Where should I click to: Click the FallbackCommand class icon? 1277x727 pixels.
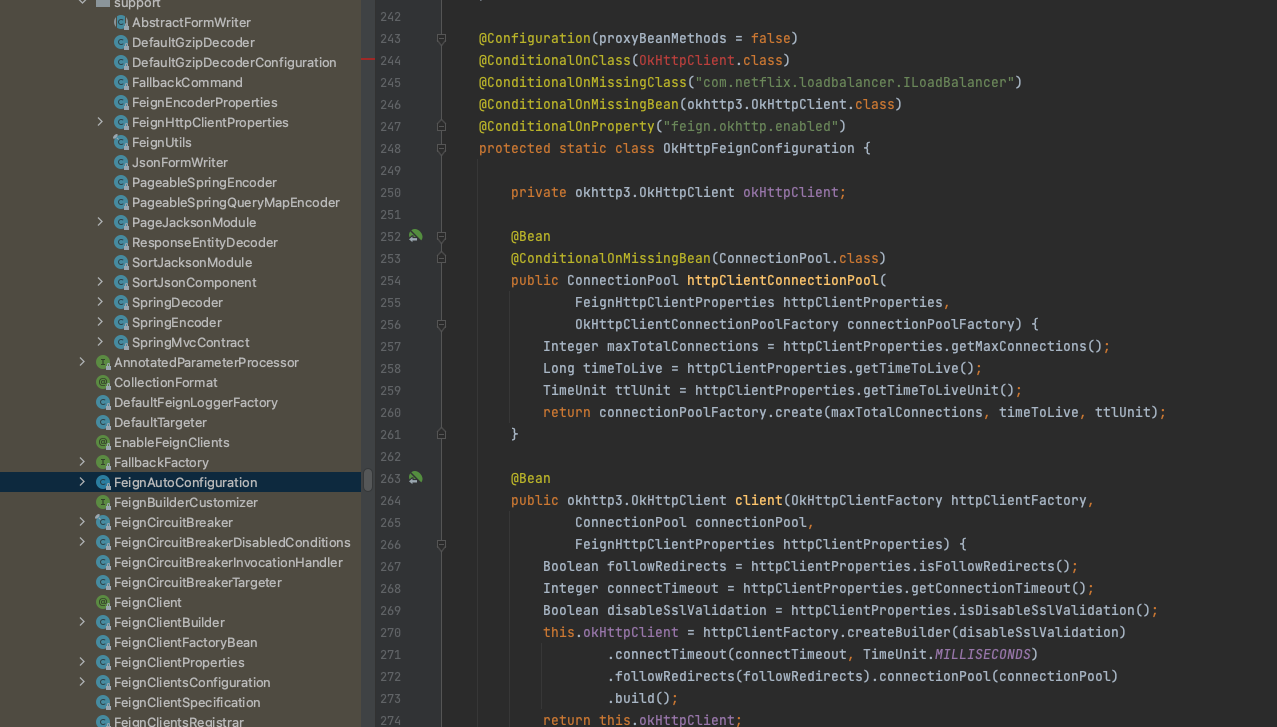click(121, 82)
